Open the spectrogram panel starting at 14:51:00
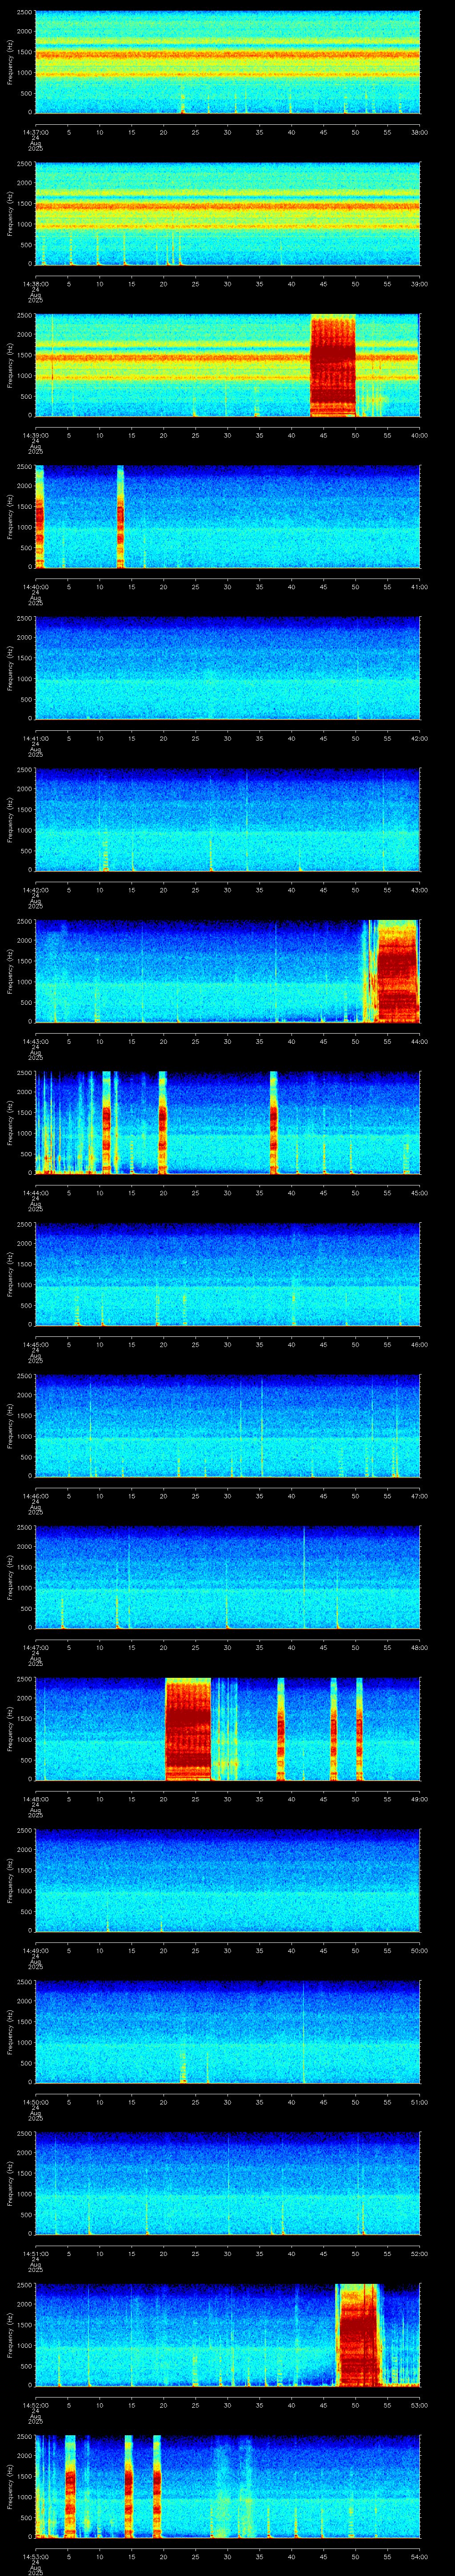This screenshot has width=455, height=2576. point(227,2184)
